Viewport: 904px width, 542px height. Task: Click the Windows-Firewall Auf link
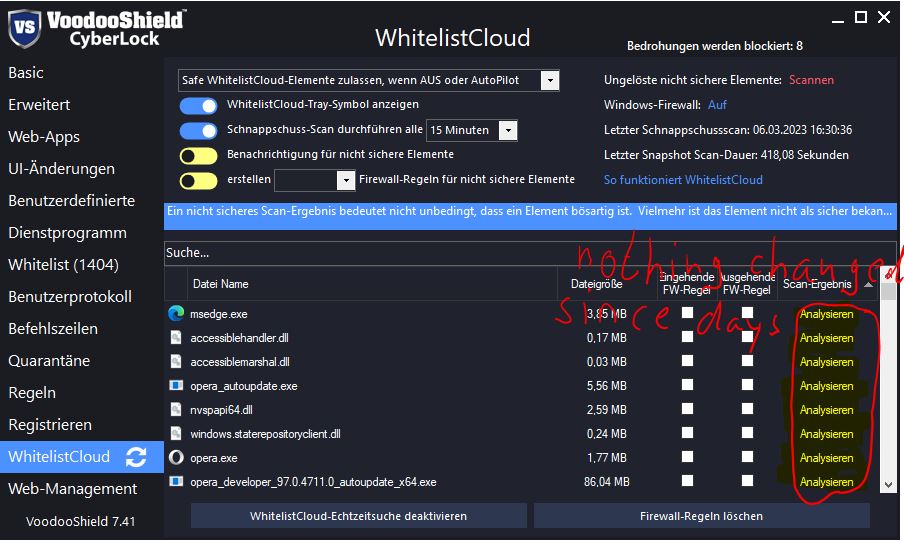717,105
